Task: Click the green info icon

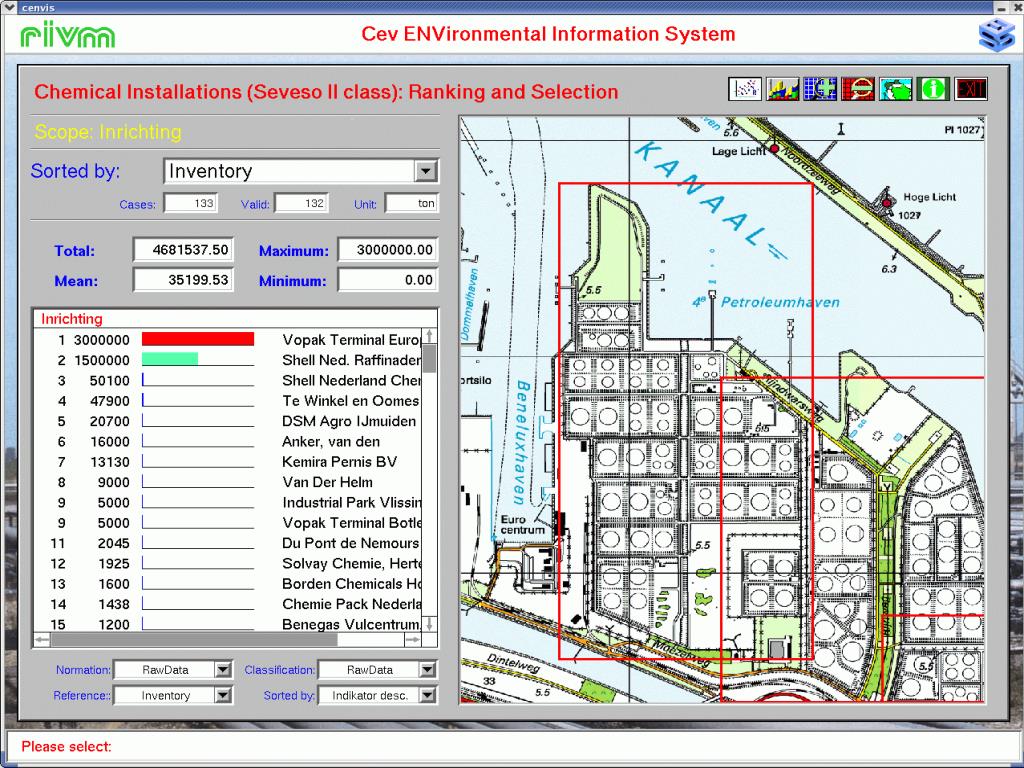Action: coord(933,89)
